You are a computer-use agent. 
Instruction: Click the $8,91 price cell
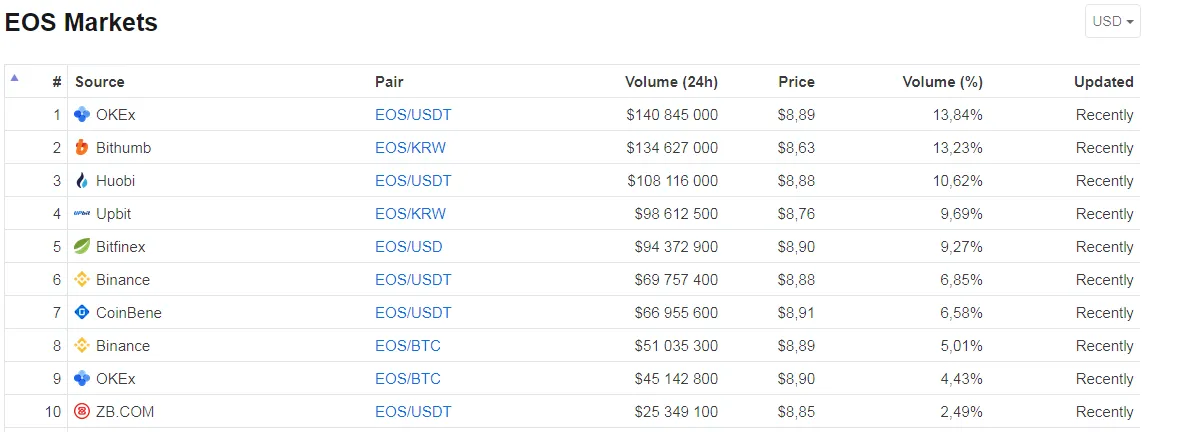pyautogui.click(x=797, y=312)
